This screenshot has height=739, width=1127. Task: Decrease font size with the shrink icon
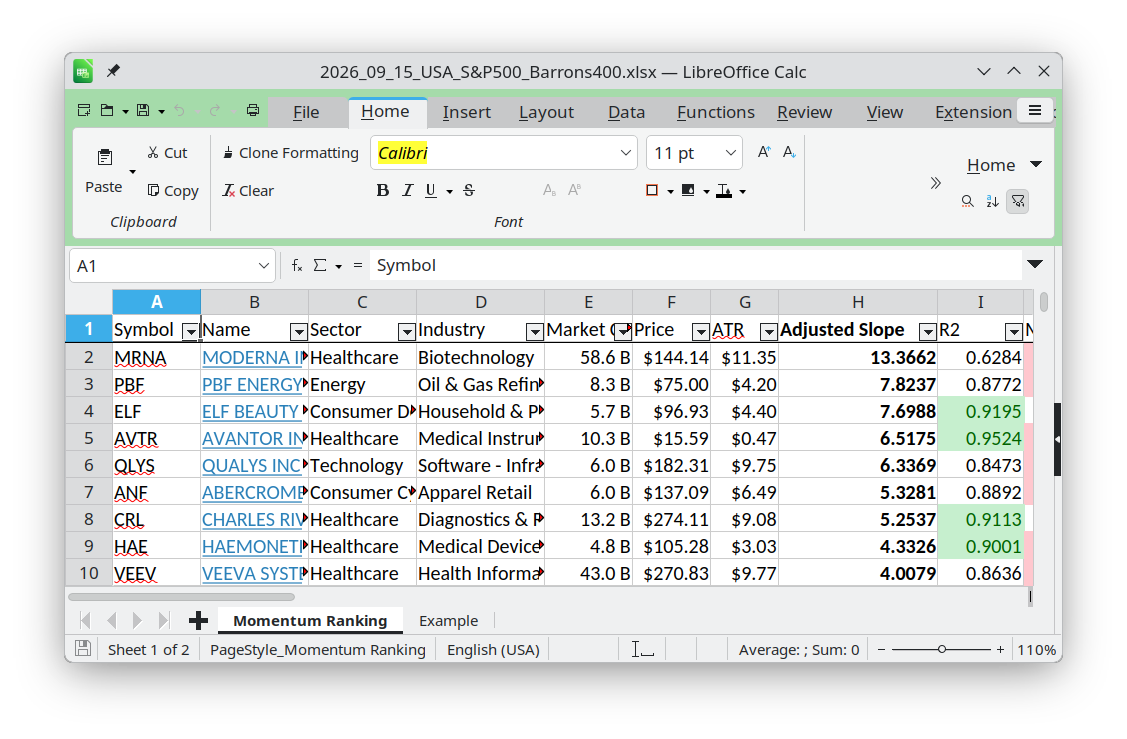click(789, 152)
